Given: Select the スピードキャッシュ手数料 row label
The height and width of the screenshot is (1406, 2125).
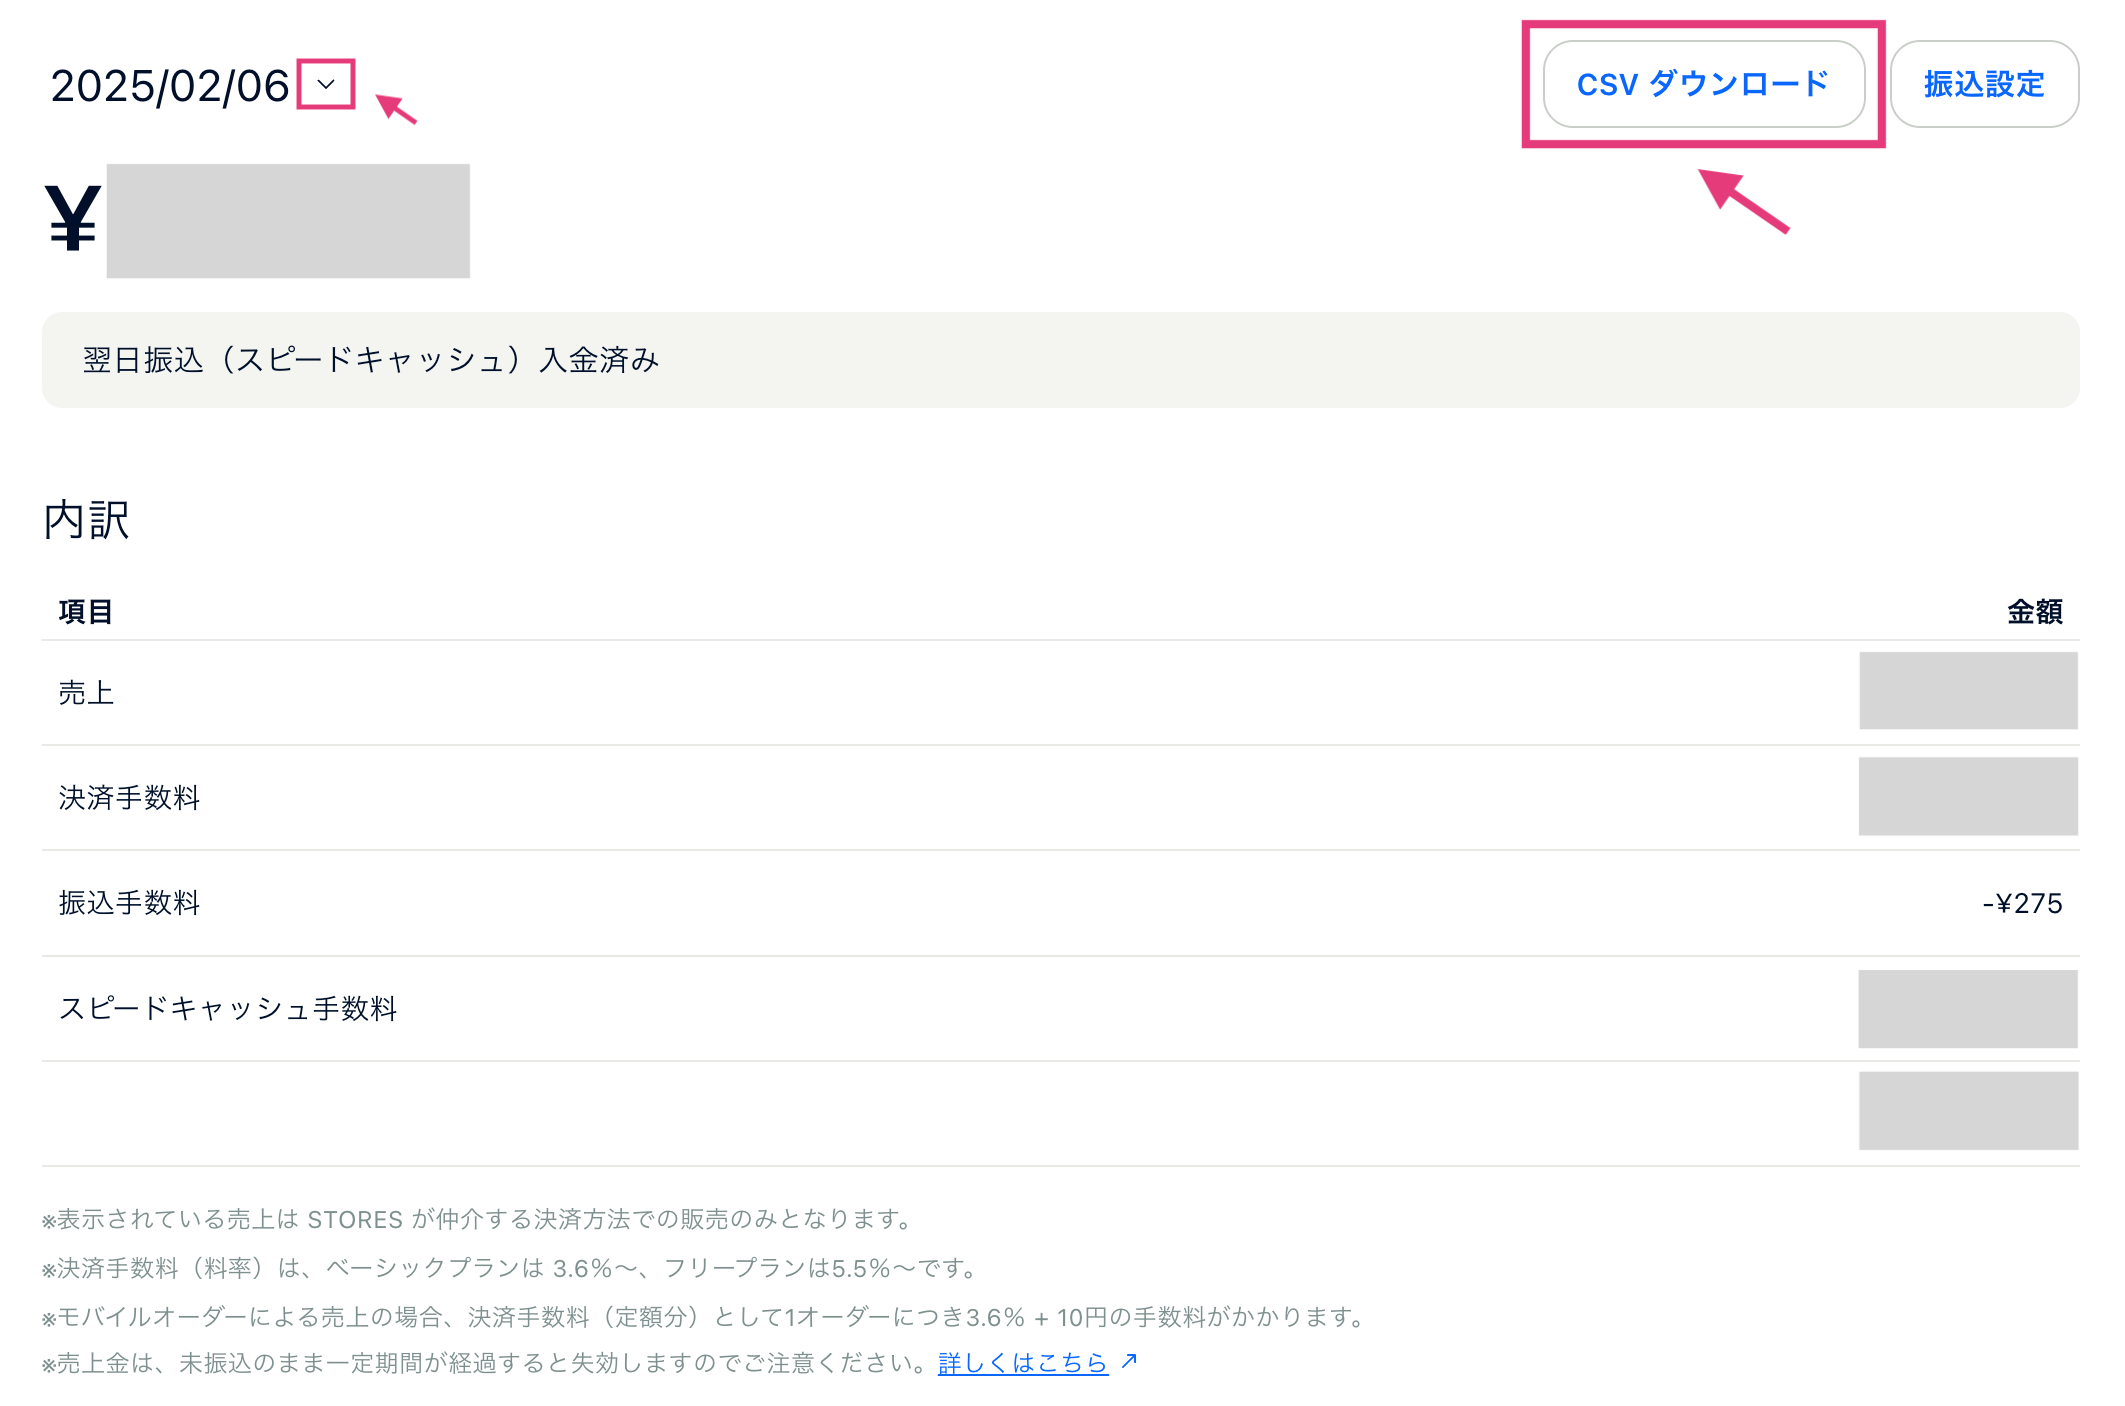Looking at the screenshot, I should coord(228,1008).
